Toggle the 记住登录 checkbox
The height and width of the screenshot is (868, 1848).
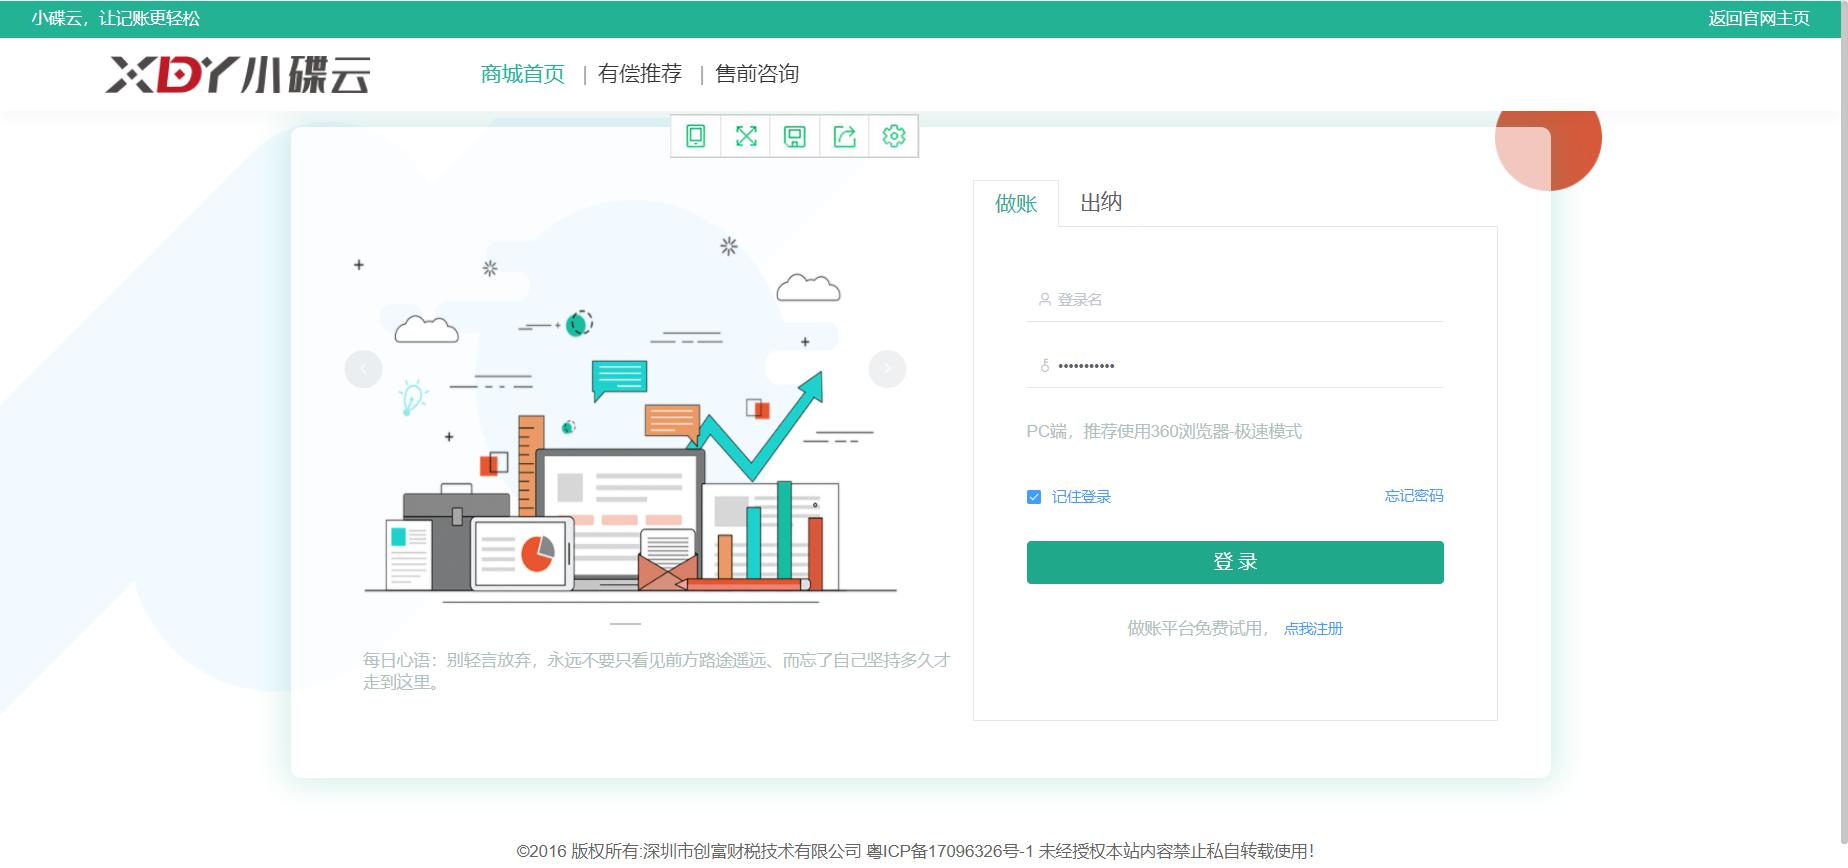(x=1034, y=497)
